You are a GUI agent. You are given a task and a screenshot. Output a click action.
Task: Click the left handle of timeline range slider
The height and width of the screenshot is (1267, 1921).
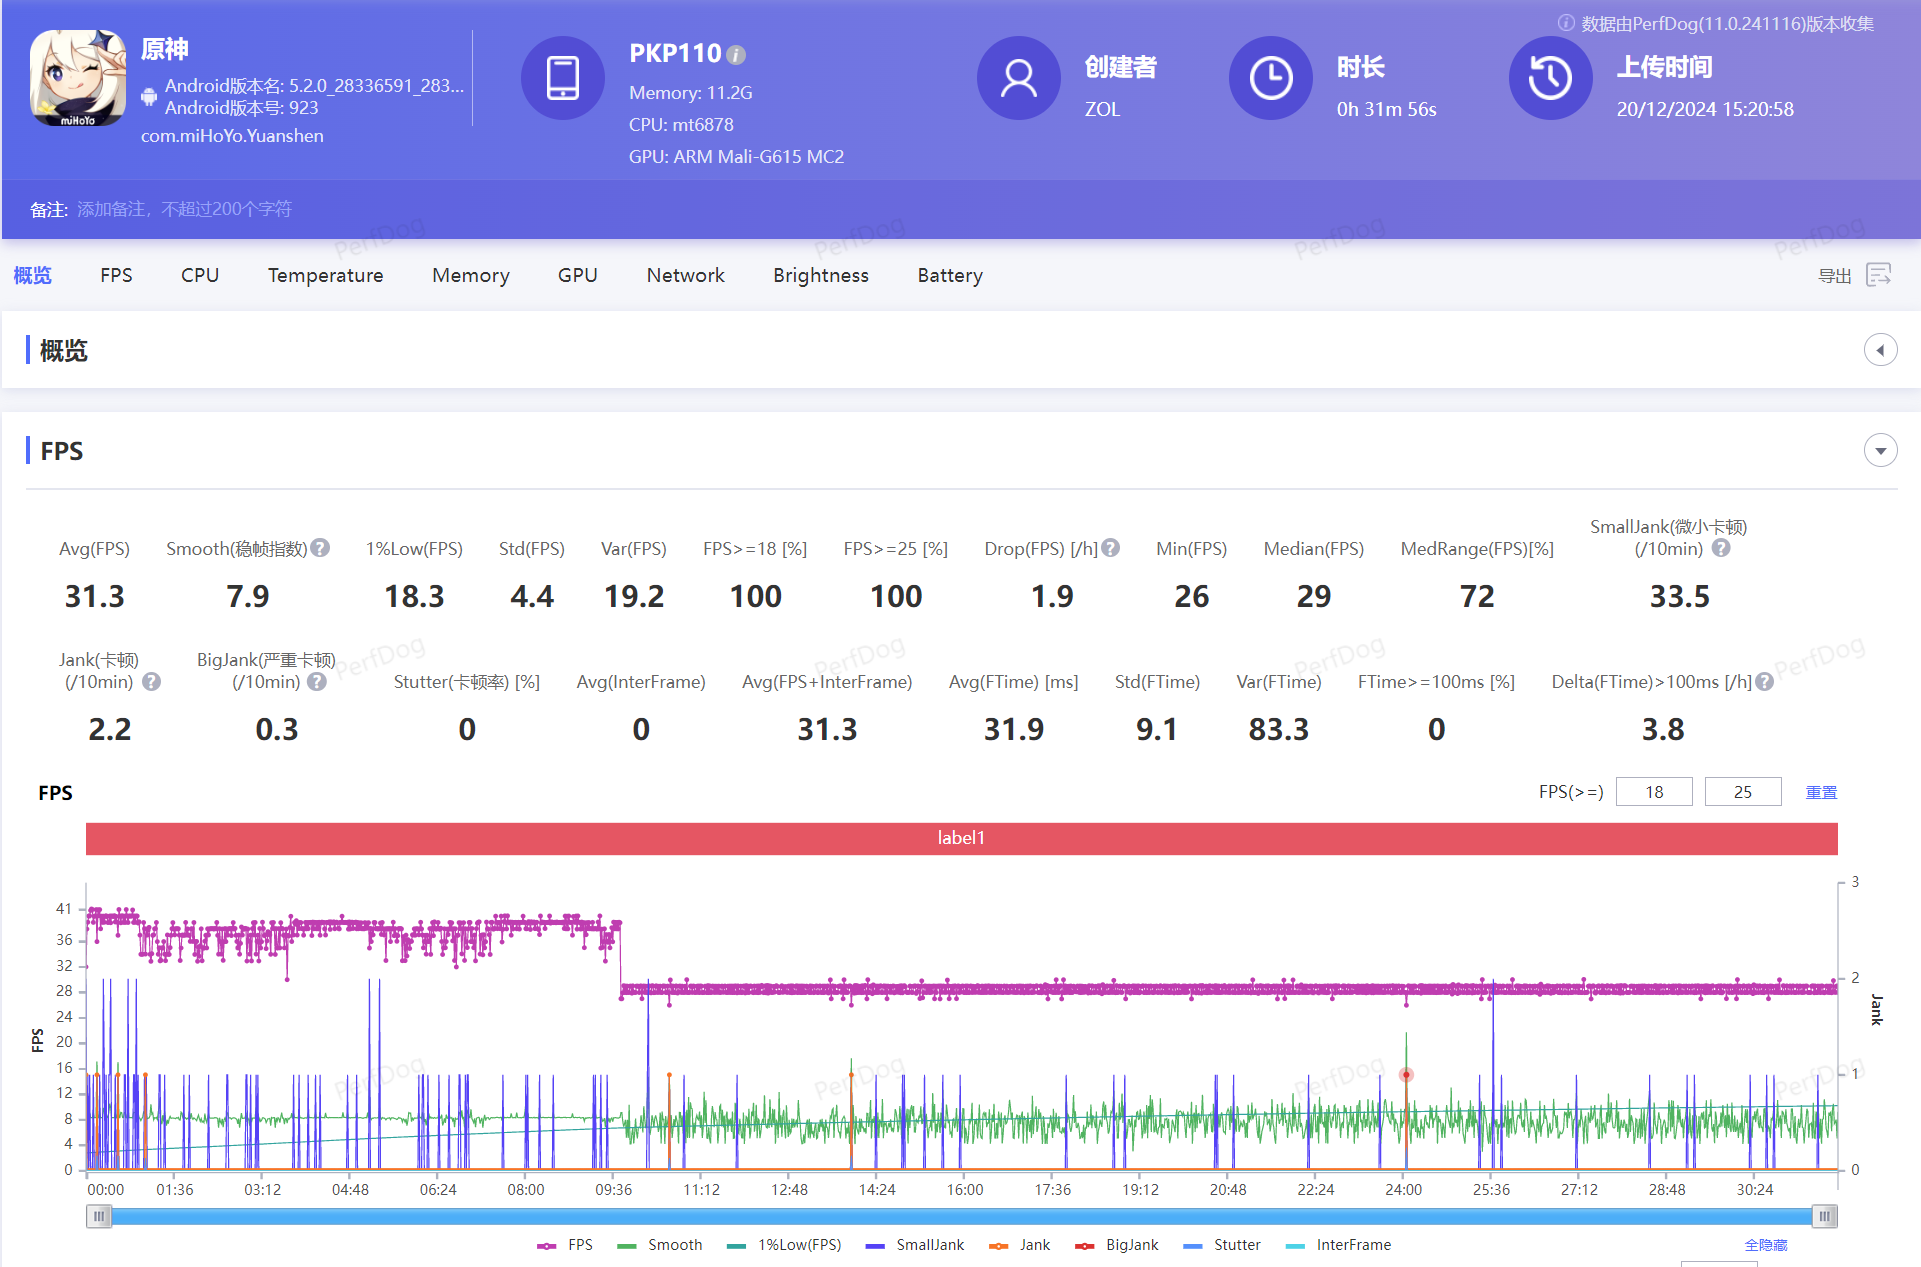click(x=98, y=1216)
